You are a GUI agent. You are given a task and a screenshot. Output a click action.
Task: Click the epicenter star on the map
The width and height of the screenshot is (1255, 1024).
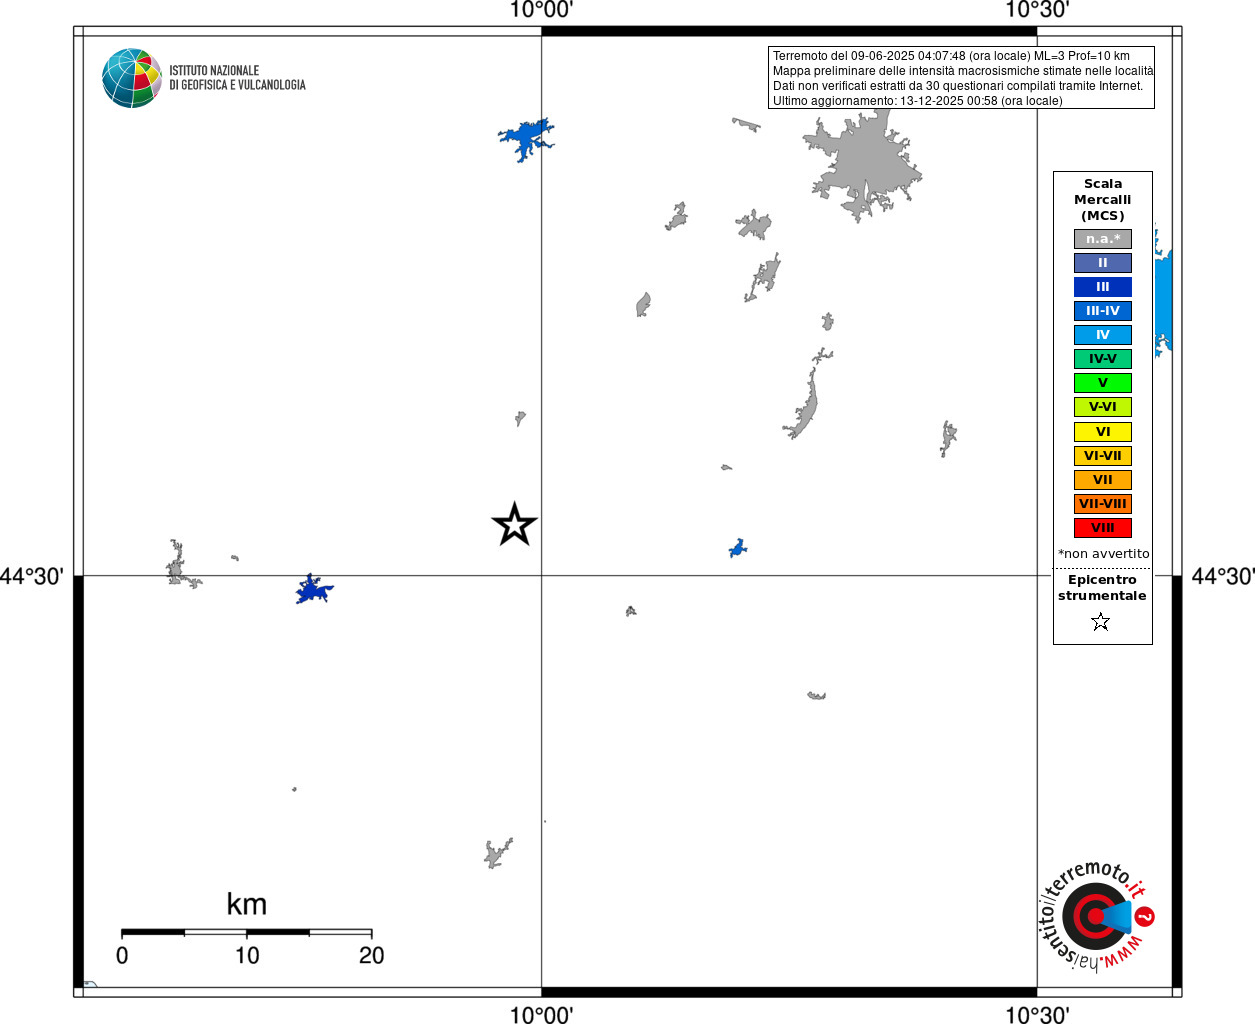[514, 524]
